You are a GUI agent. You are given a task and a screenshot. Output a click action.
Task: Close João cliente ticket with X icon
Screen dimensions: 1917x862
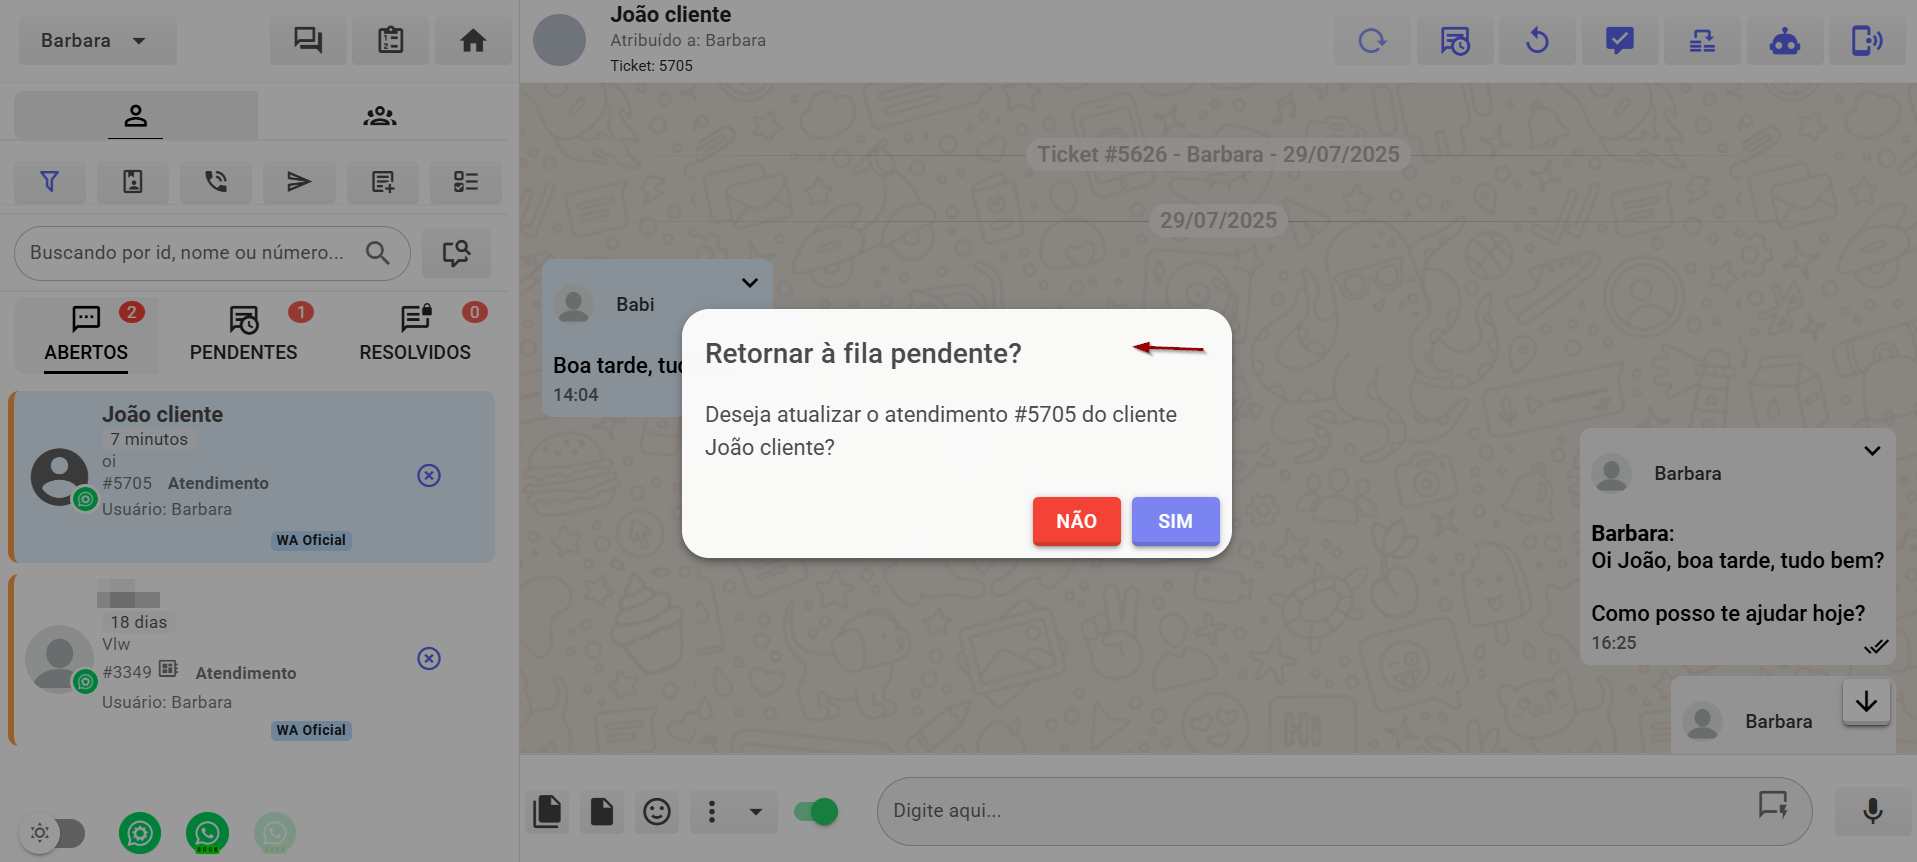429,476
